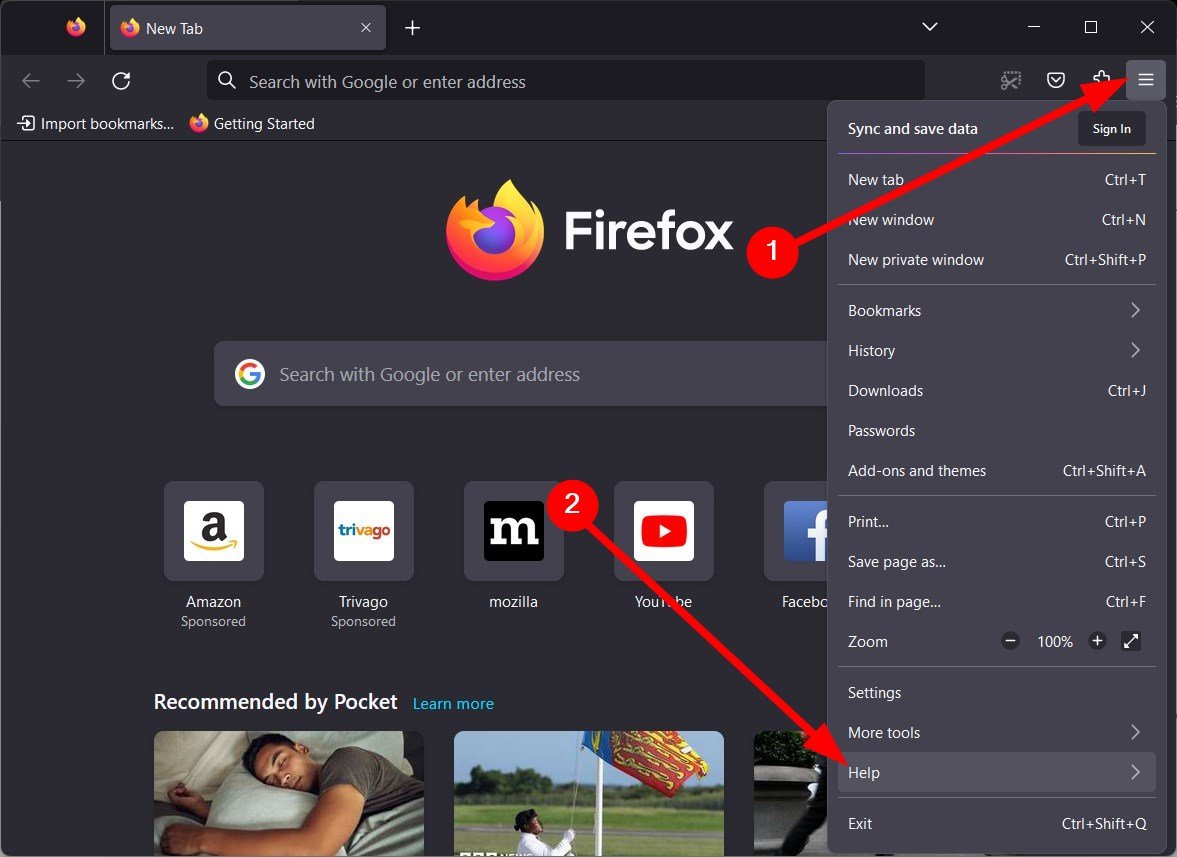
Task: Focus the address bar search field
Action: pyautogui.click(x=565, y=80)
